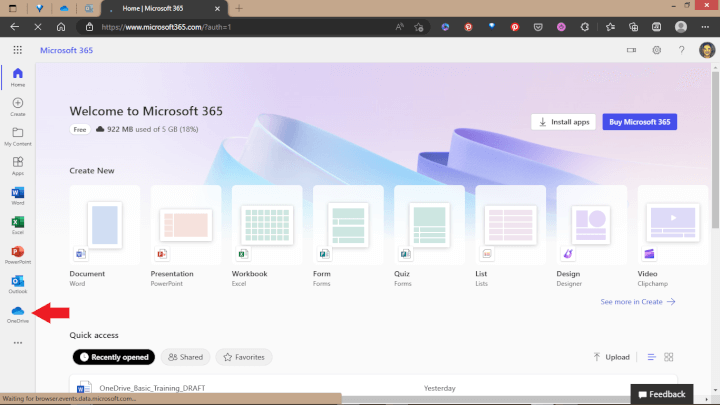Click the browser Back arrow
720x405 pixels.
coord(15,27)
